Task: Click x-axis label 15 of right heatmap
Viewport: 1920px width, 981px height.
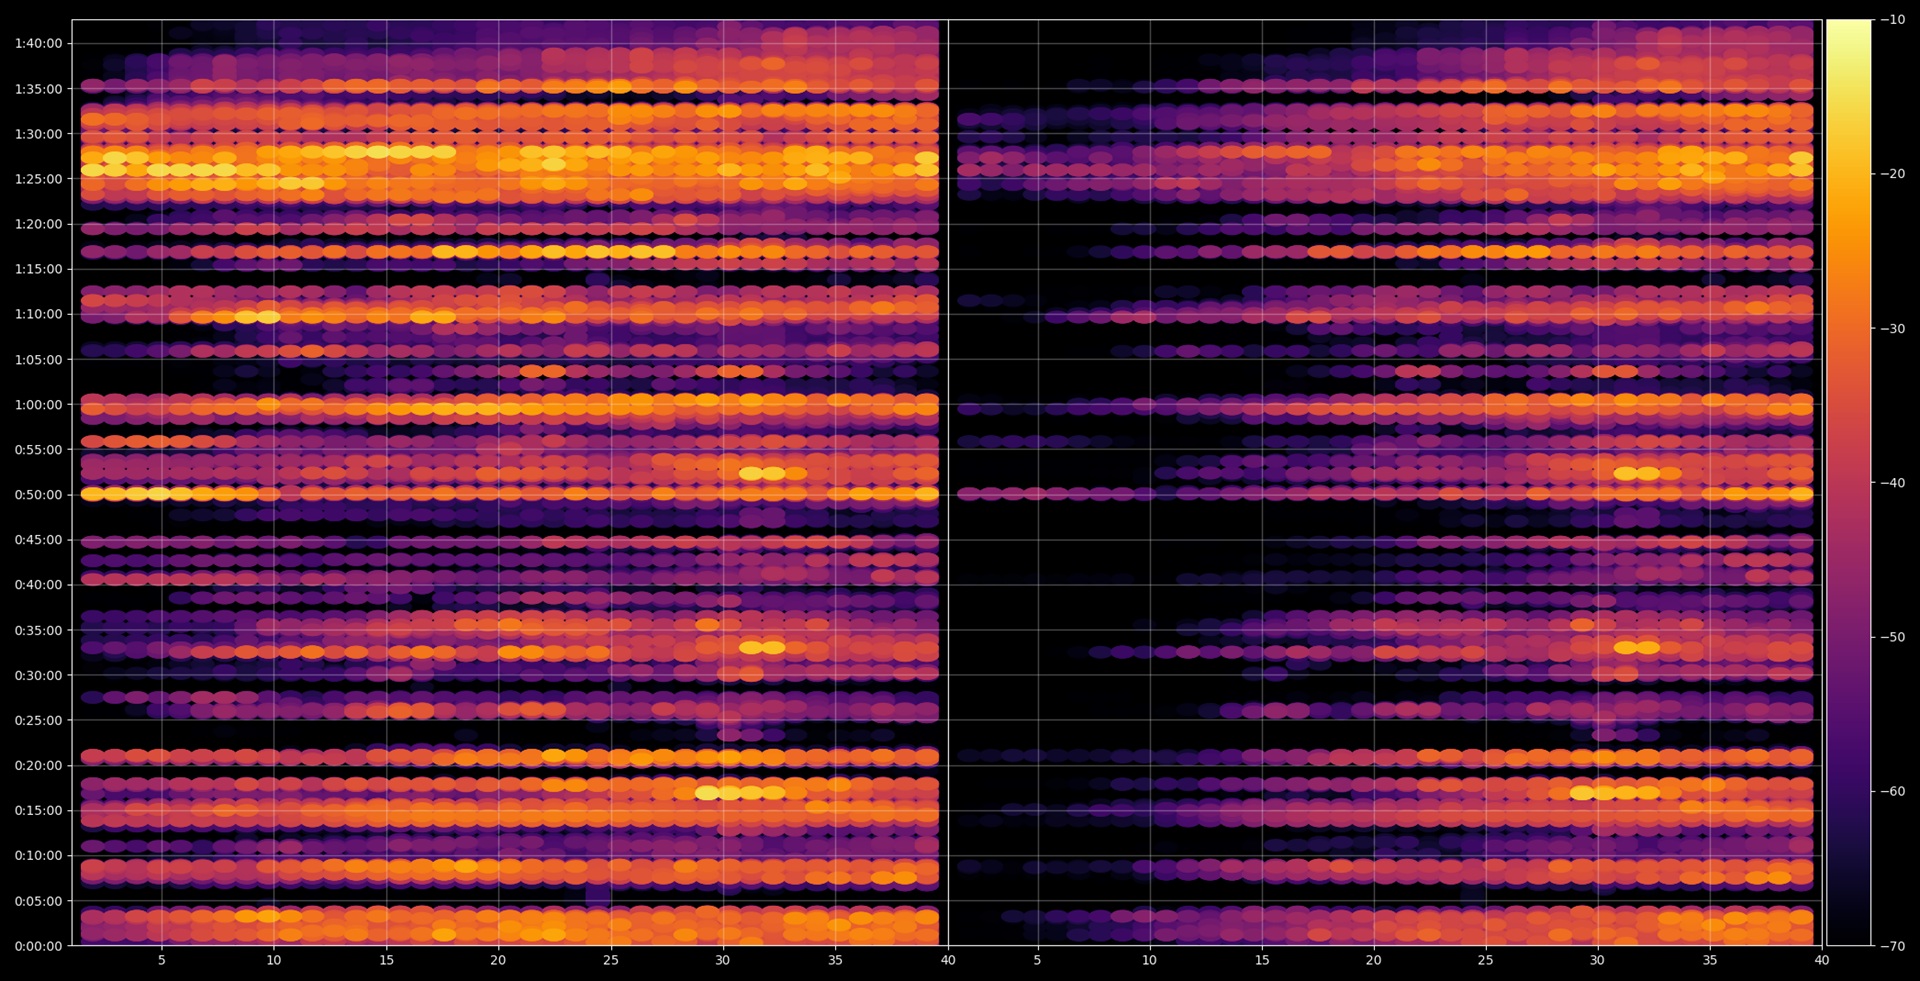Action: click(1262, 960)
